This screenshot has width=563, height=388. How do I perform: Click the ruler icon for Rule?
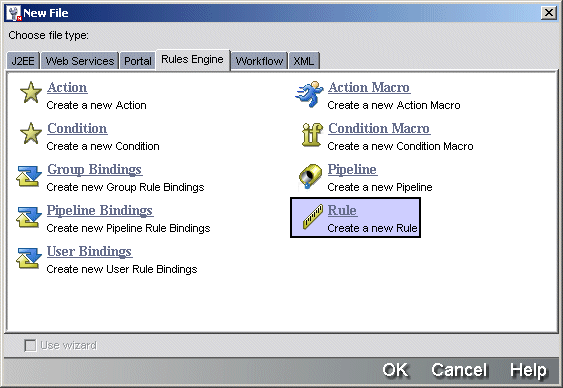coord(313,217)
